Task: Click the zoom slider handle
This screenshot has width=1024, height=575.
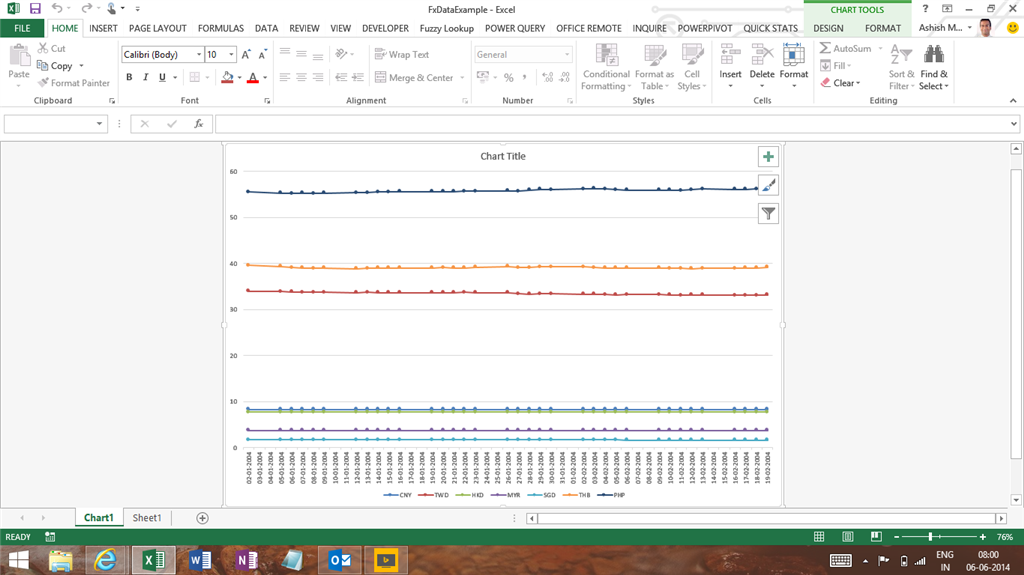Action: coord(931,536)
